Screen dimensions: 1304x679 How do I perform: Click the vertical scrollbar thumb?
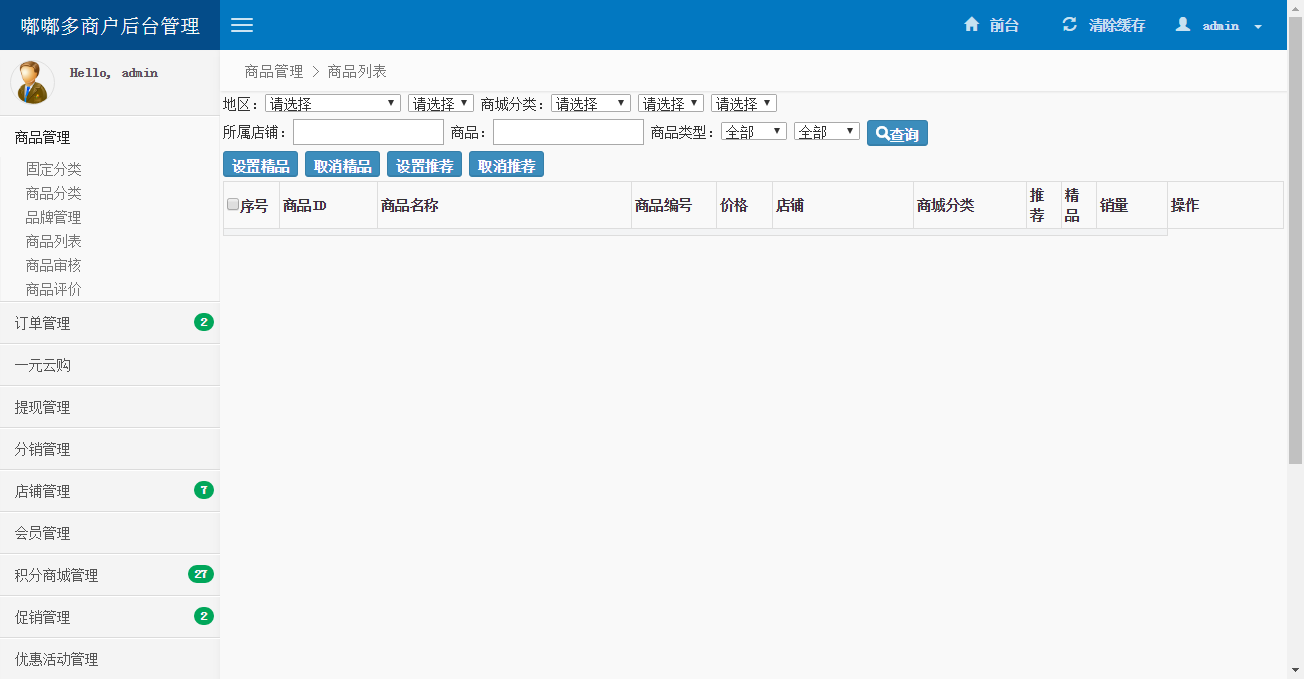tap(1295, 240)
